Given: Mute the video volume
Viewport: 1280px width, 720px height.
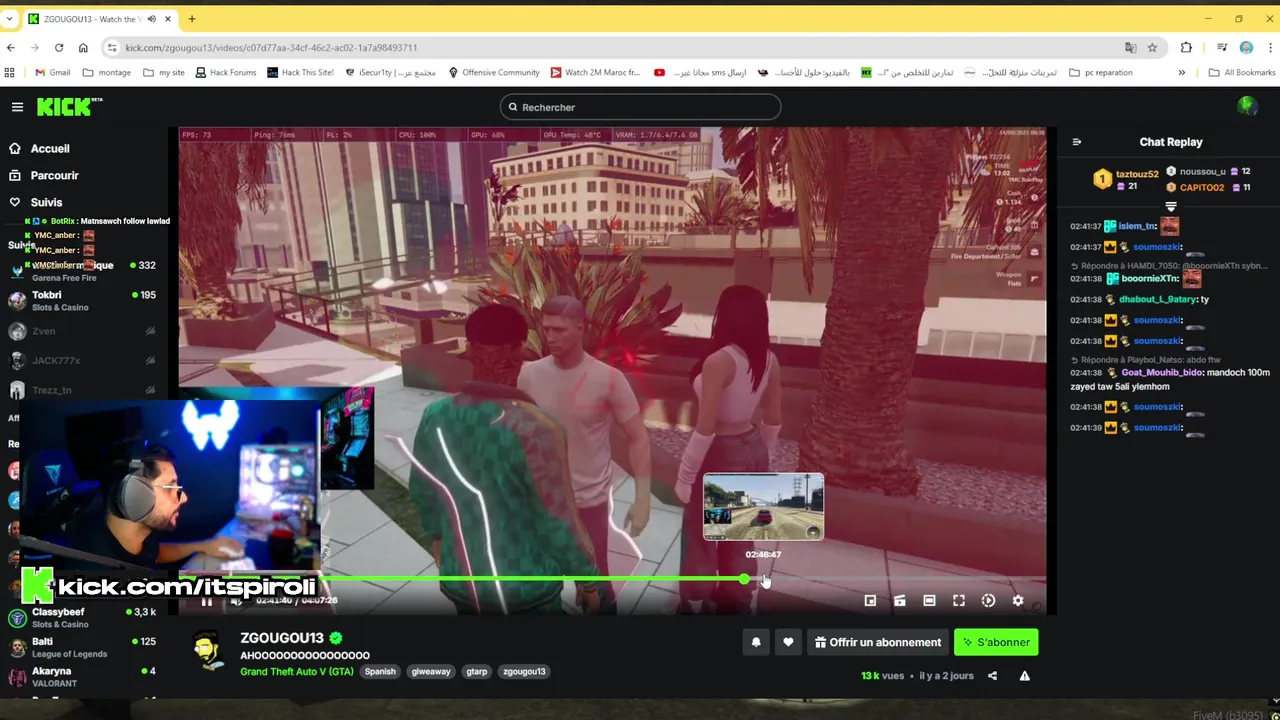Looking at the screenshot, I should click(236, 601).
